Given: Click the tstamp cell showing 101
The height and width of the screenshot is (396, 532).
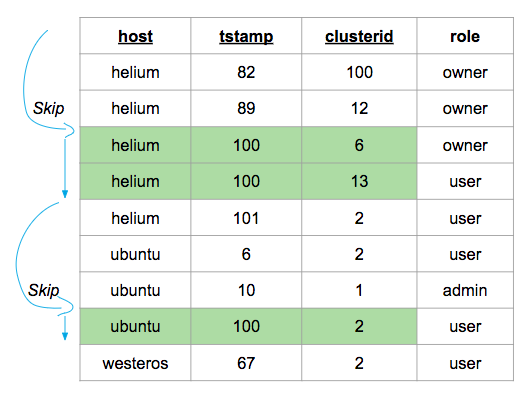Looking at the screenshot, I should (x=246, y=218).
